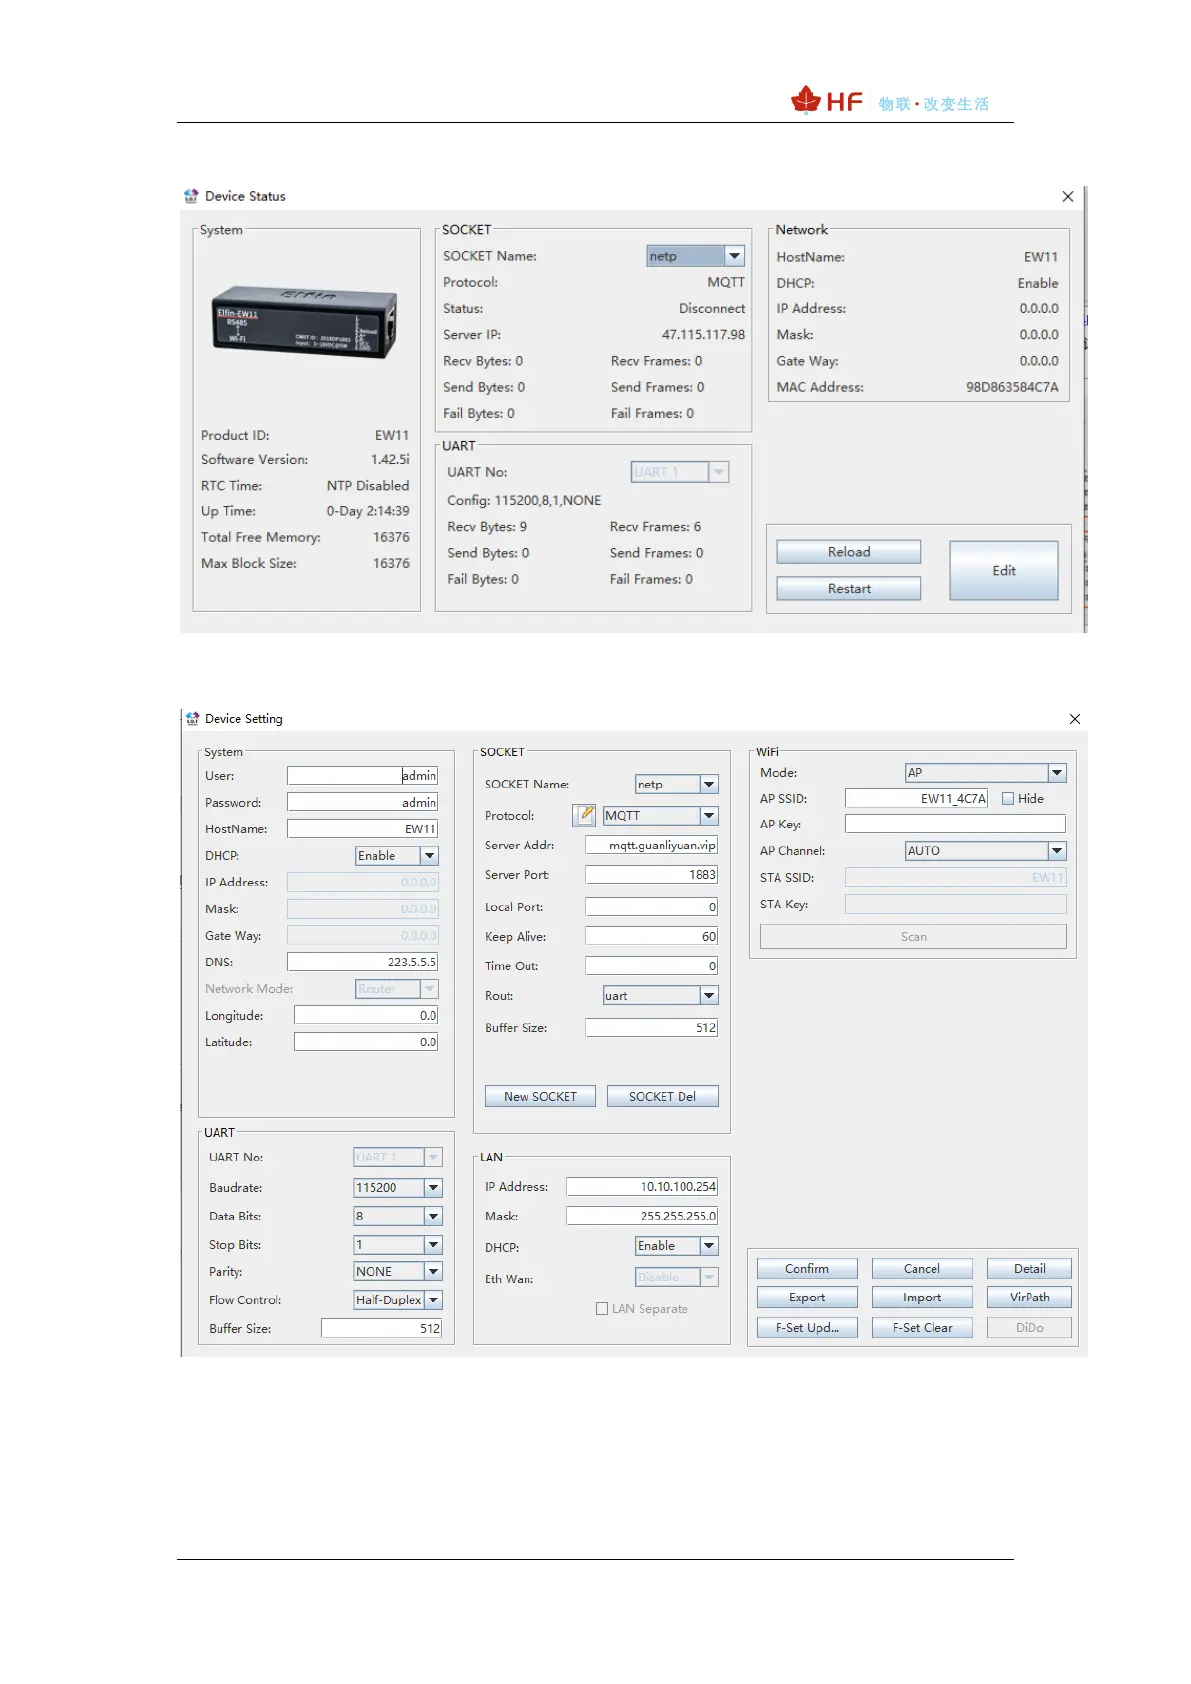Click the Detail button
The width and height of the screenshot is (1191, 1684).
point(1030,1269)
